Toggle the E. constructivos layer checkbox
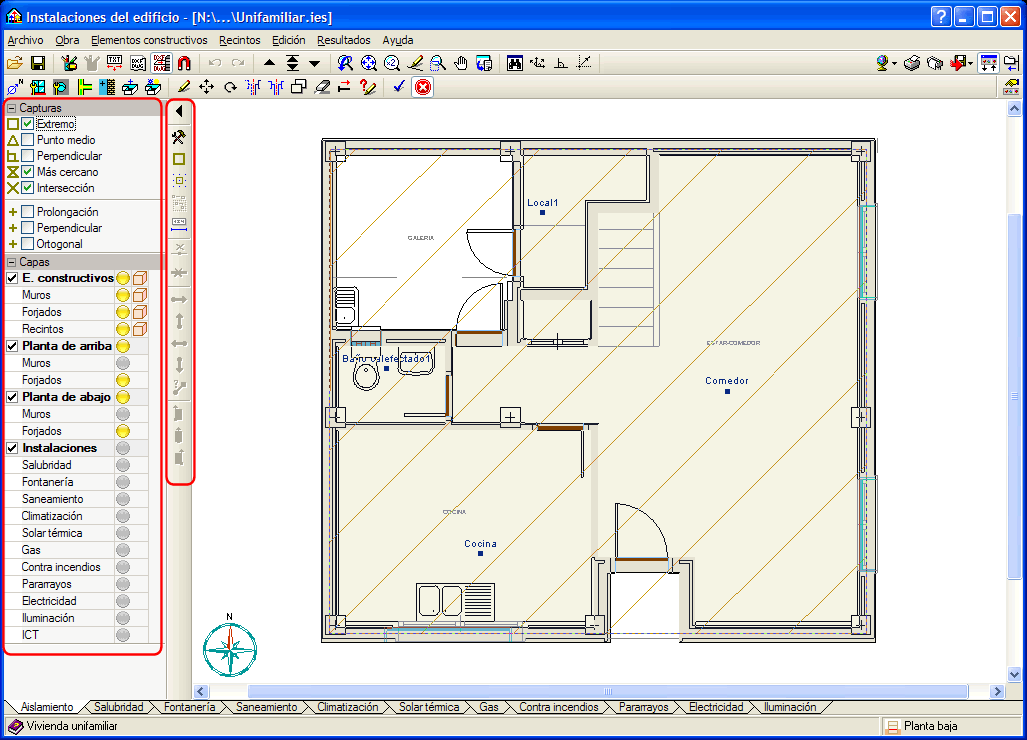 [12, 278]
